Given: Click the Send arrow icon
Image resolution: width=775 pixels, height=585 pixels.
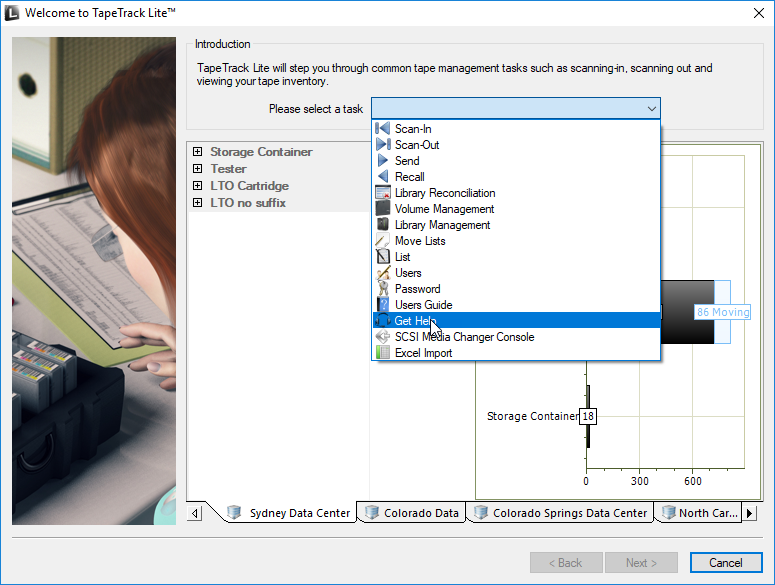Looking at the screenshot, I should tap(383, 161).
